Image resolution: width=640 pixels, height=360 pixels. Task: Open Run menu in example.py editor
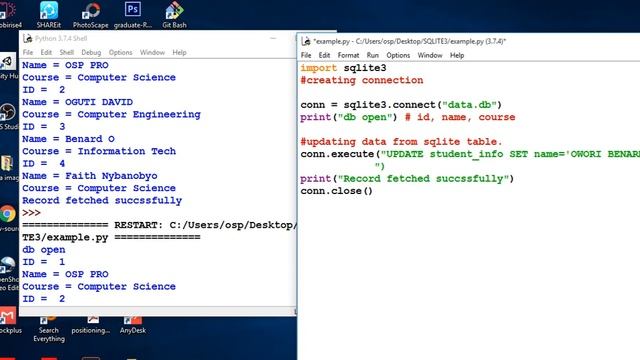[x=372, y=55]
